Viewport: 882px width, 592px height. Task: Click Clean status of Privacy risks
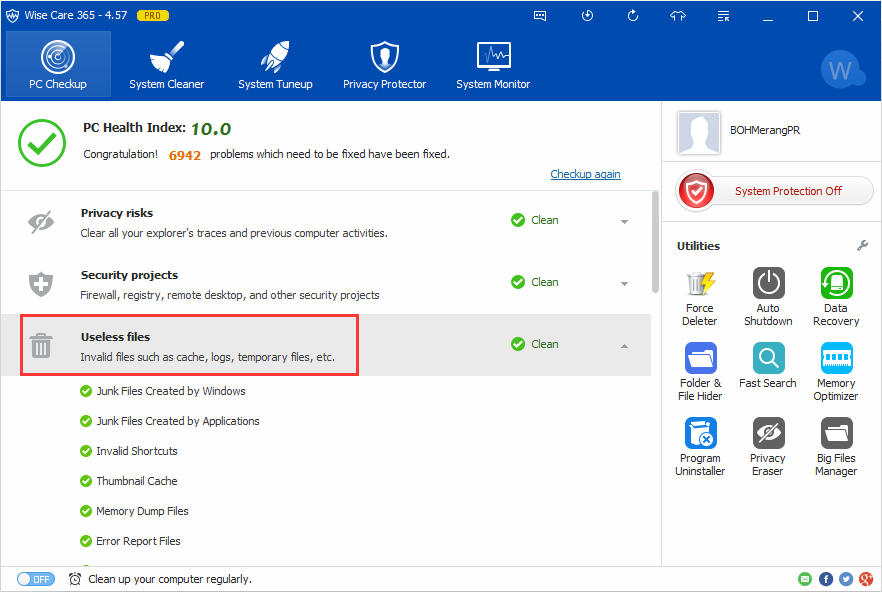pos(535,220)
